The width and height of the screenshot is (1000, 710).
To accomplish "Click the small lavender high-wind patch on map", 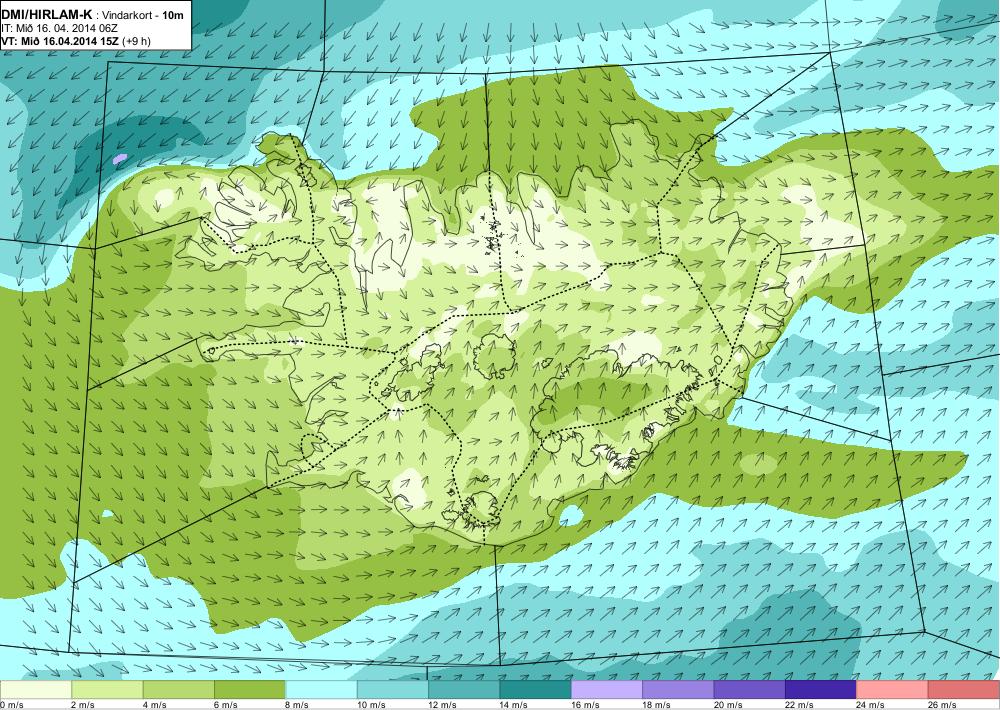I will [120, 159].
